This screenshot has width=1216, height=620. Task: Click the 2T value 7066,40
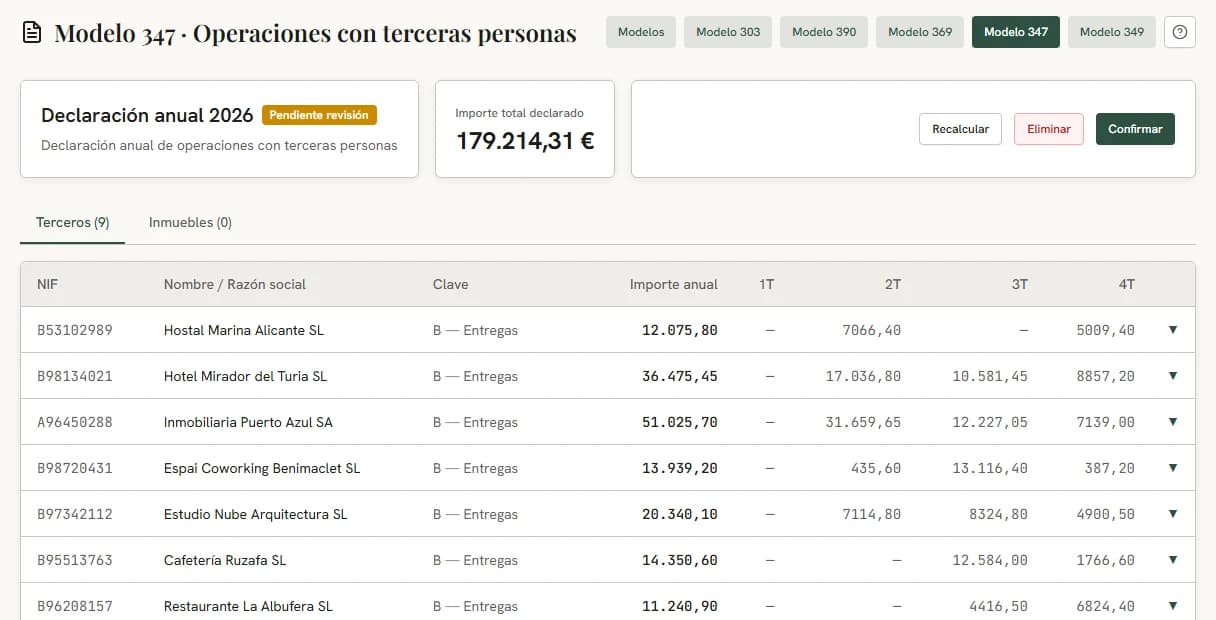pos(872,330)
